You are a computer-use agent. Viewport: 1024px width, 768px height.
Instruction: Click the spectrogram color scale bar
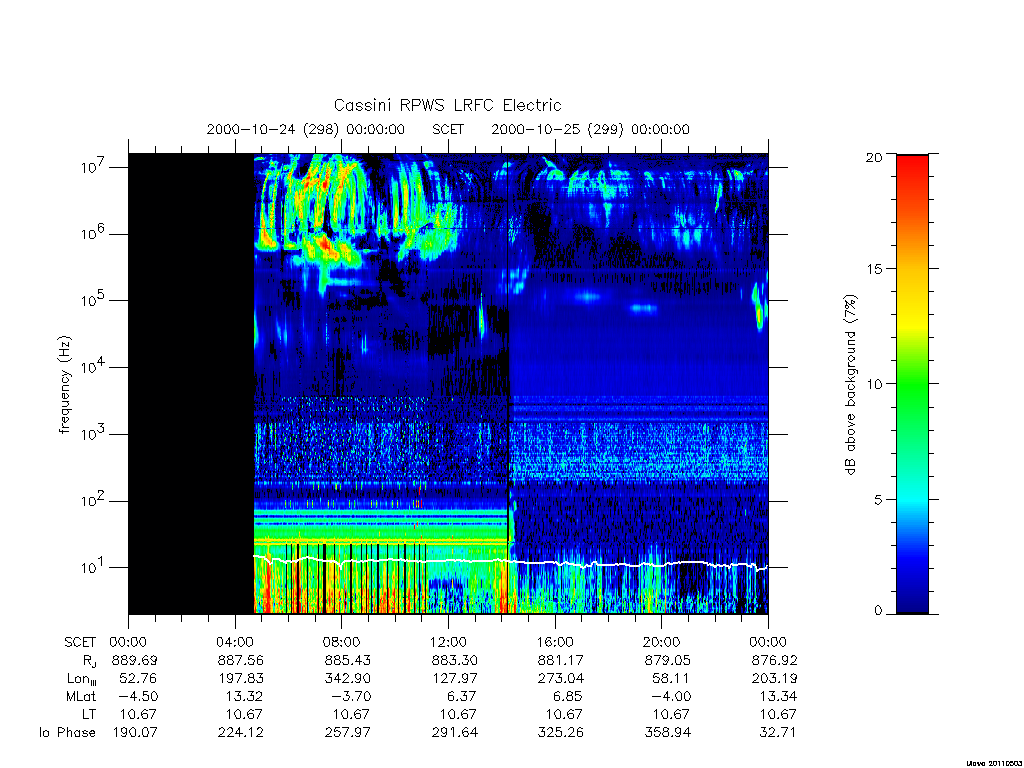pos(912,384)
